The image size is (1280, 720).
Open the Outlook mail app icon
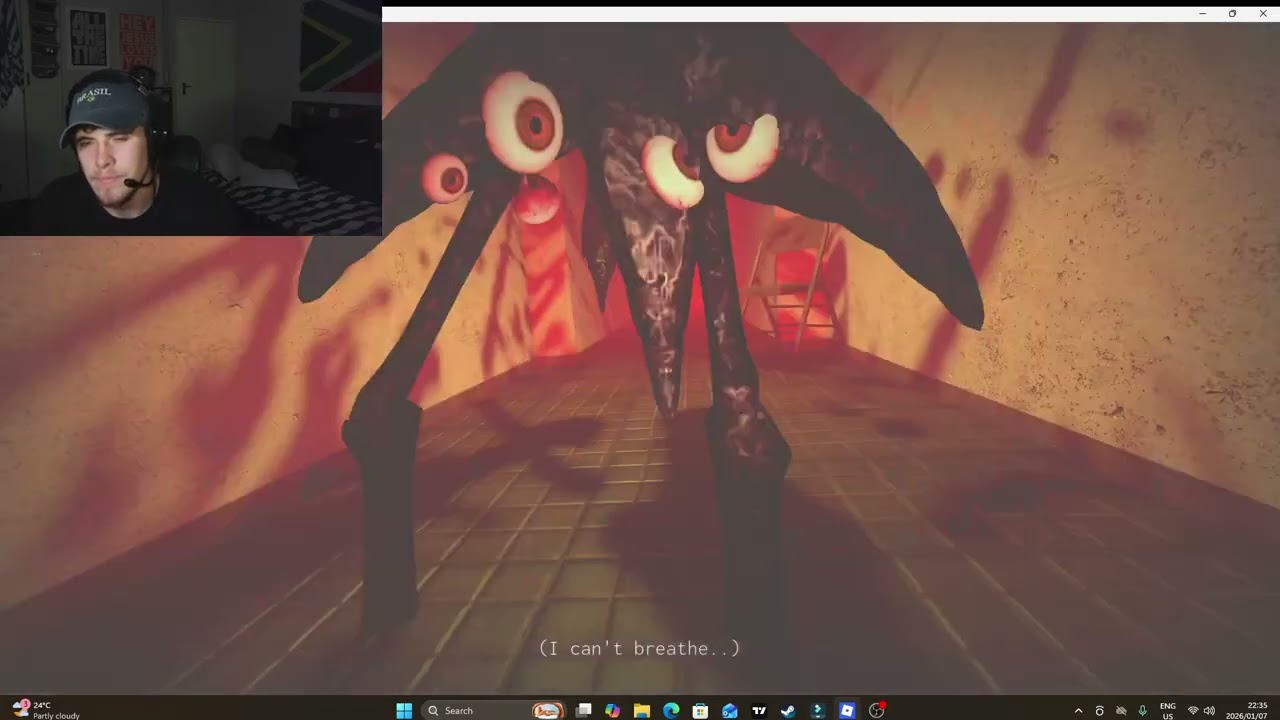coord(729,710)
